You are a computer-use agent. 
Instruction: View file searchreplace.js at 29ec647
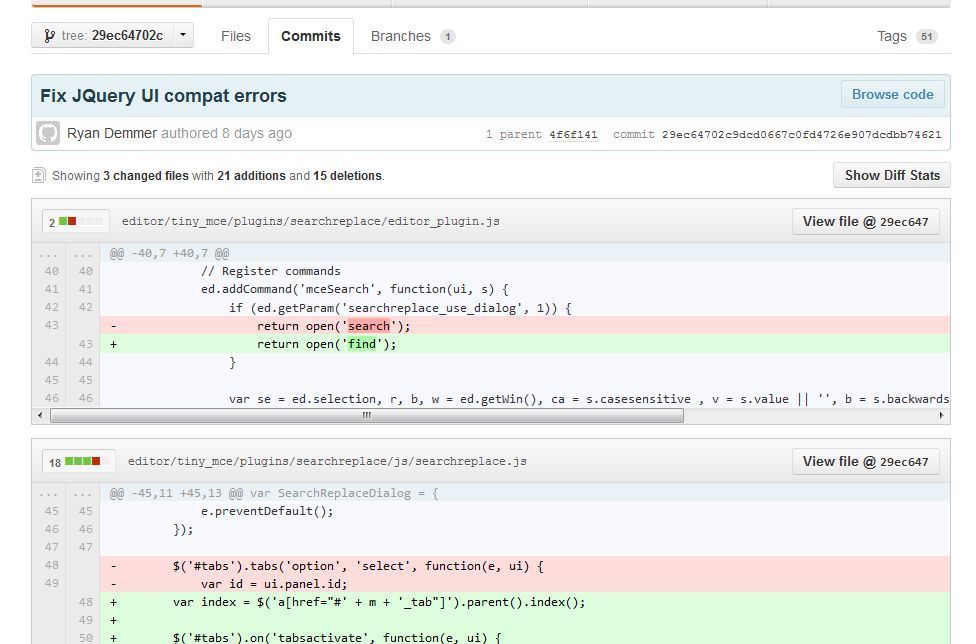coord(865,462)
